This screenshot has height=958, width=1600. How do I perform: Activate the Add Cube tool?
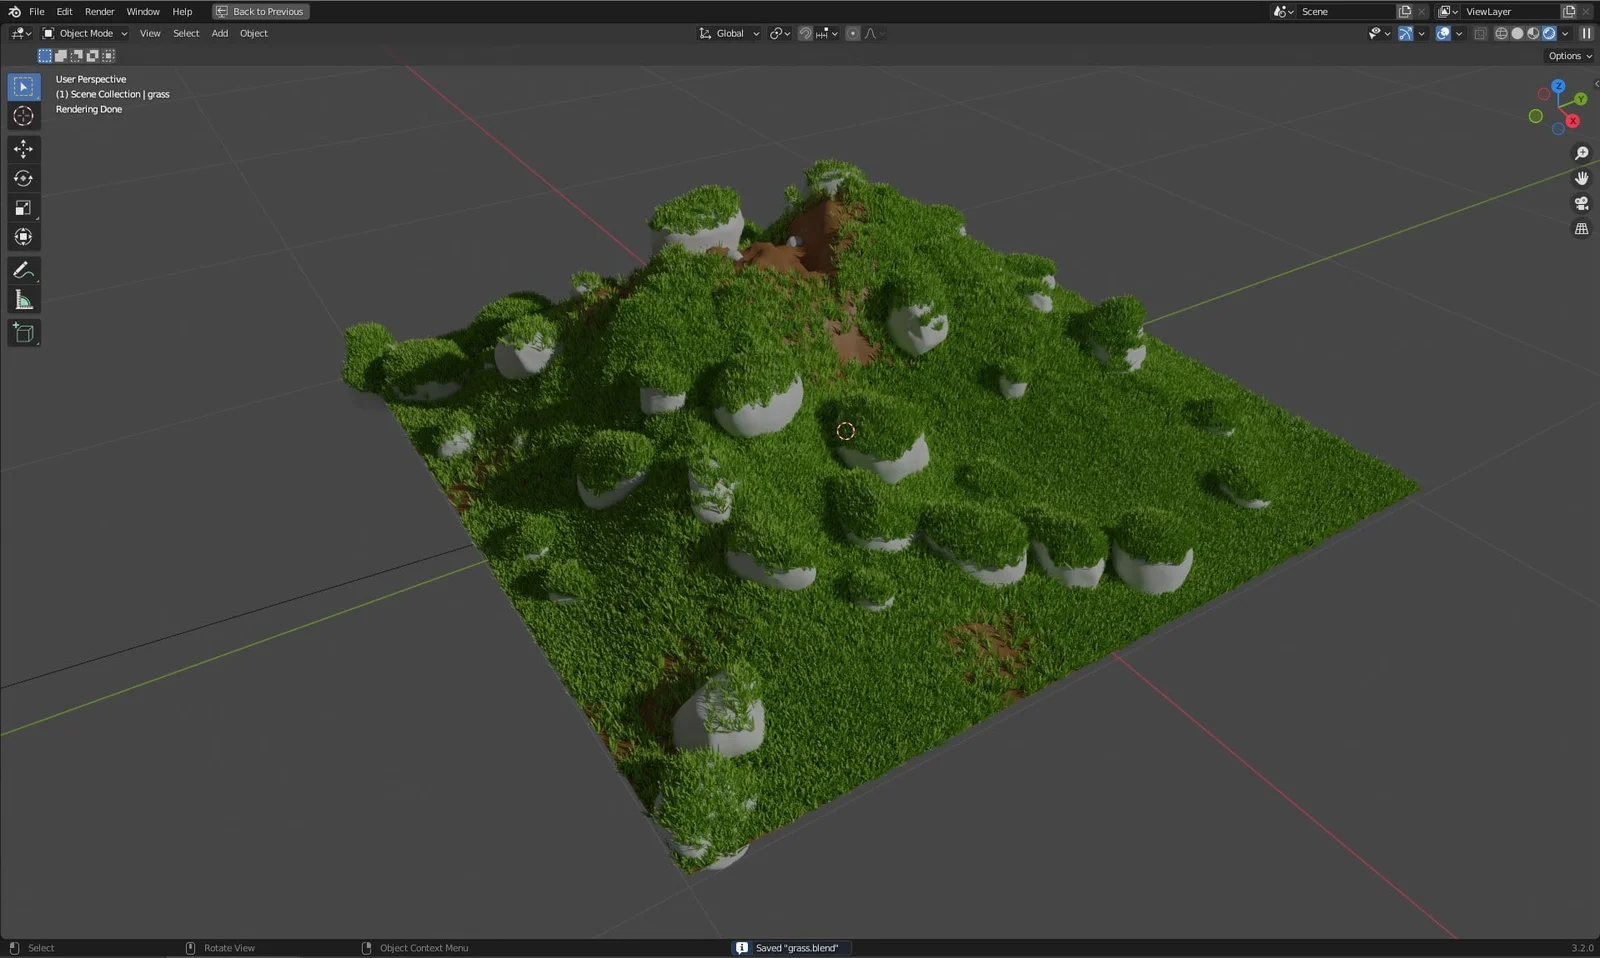23,333
